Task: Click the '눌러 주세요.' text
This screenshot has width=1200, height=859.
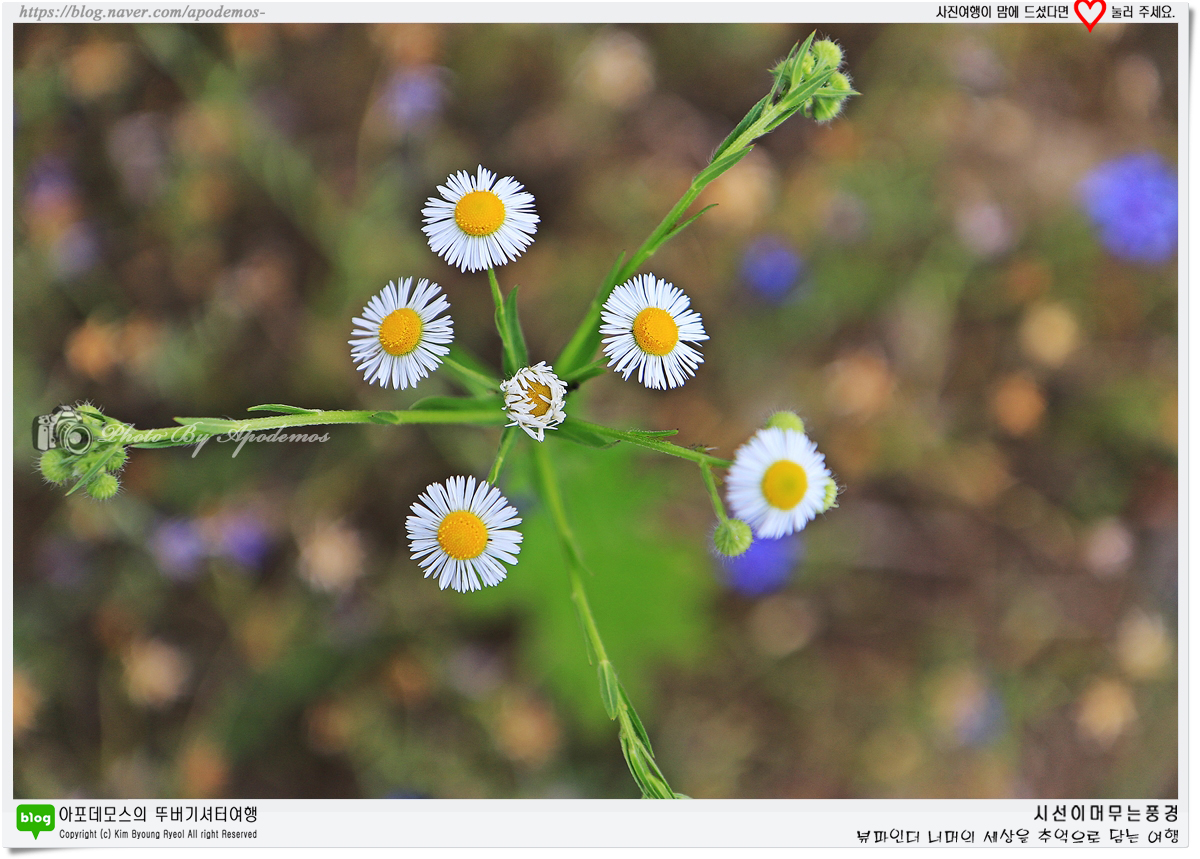Action: (1143, 12)
